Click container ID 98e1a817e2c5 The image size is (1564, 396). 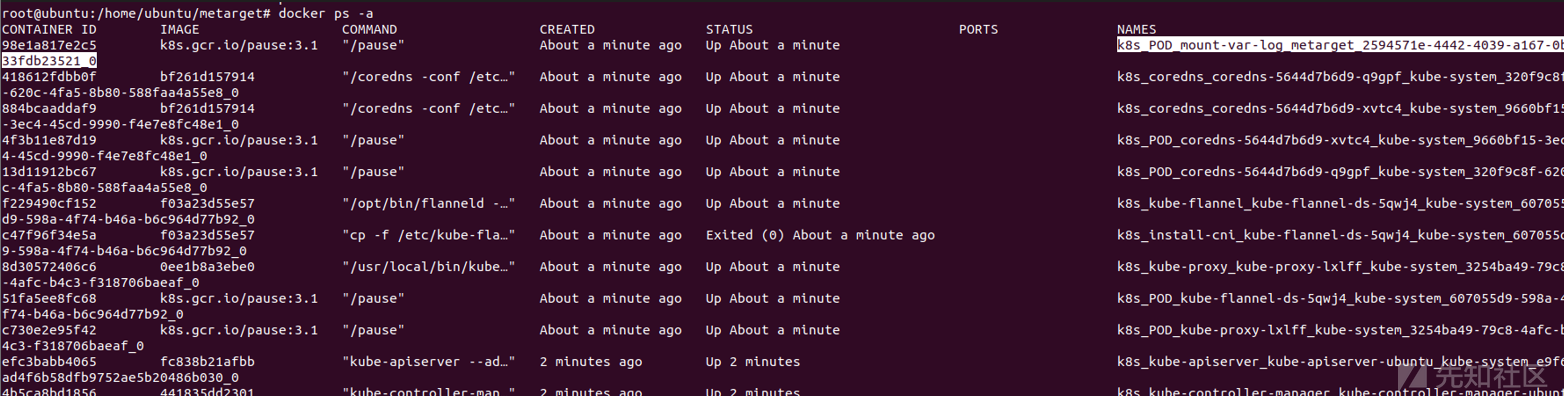point(49,45)
